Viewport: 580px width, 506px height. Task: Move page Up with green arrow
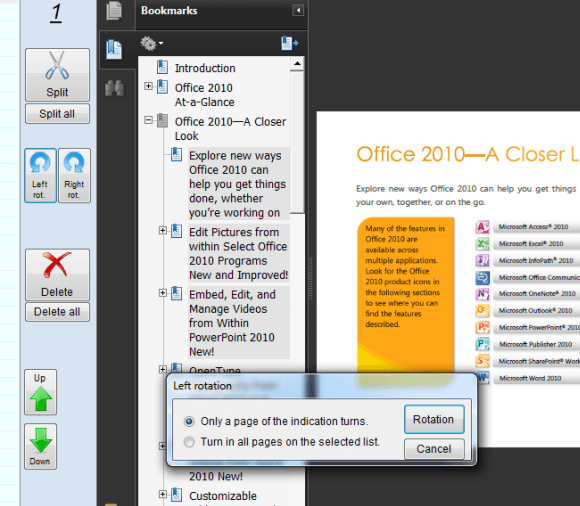coord(40,392)
